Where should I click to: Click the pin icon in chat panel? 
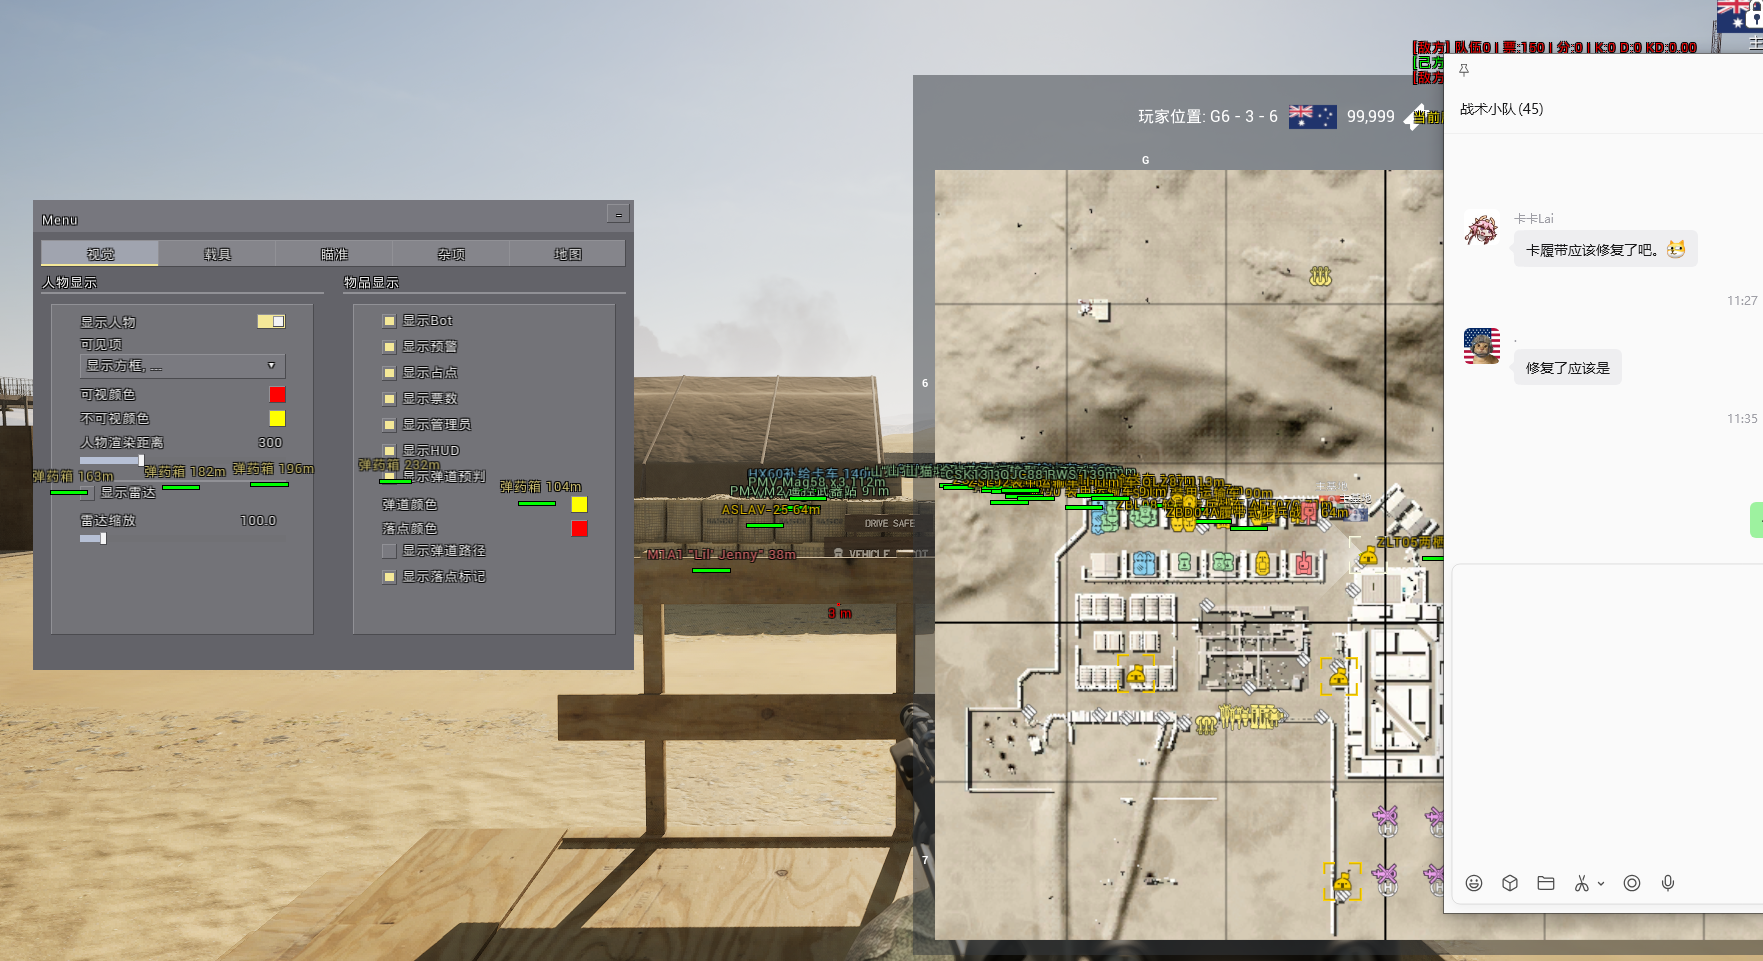(x=1464, y=70)
